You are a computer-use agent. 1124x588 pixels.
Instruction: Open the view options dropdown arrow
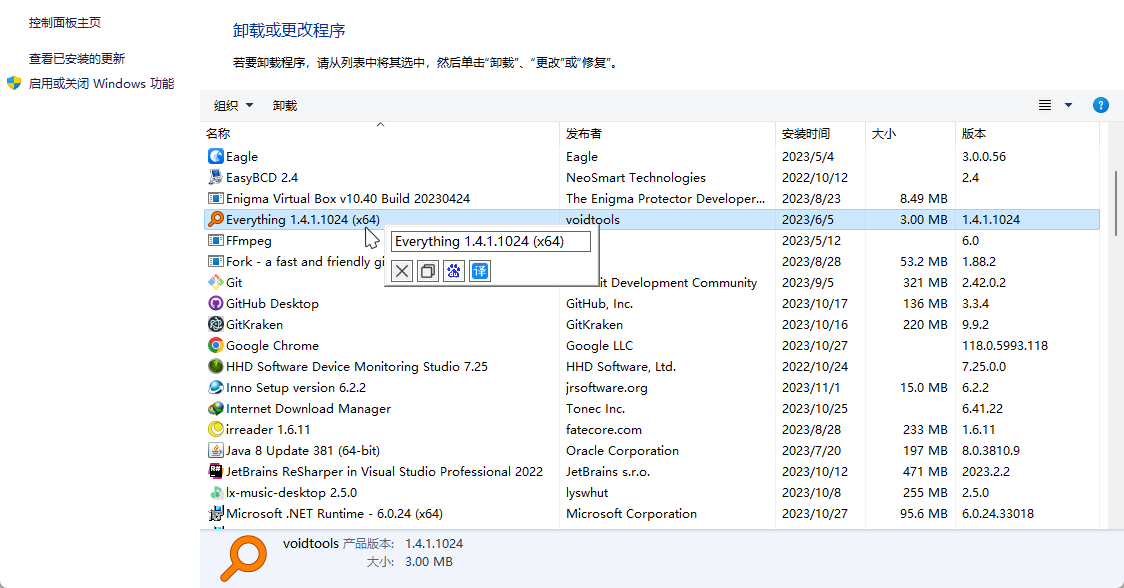pyautogui.click(x=1068, y=105)
